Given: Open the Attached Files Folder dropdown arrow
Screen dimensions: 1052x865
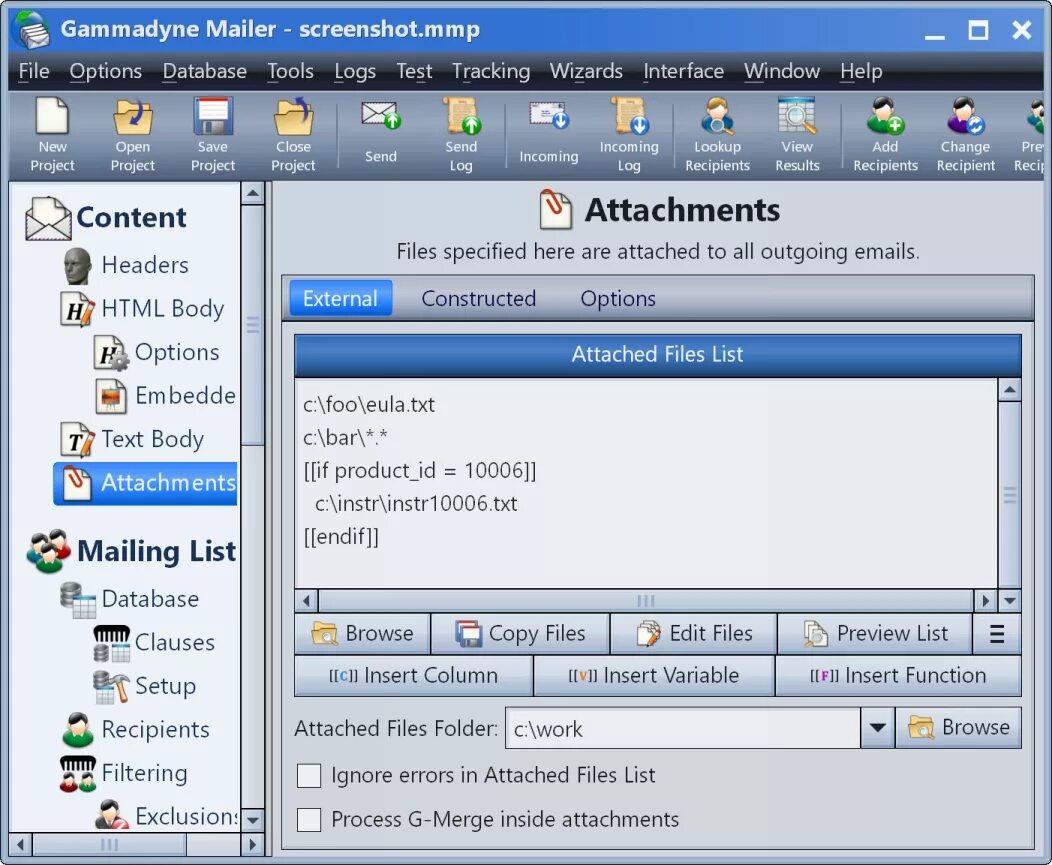Looking at the screenshot, I should (x=877, y=728).
